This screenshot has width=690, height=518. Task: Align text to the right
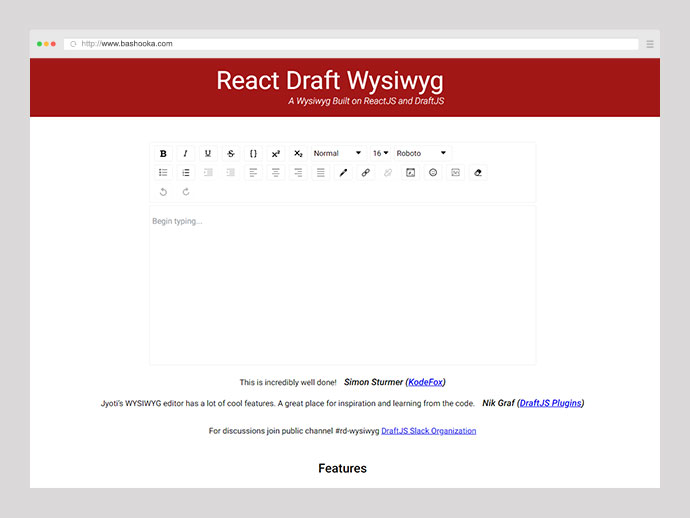(298, 173)
